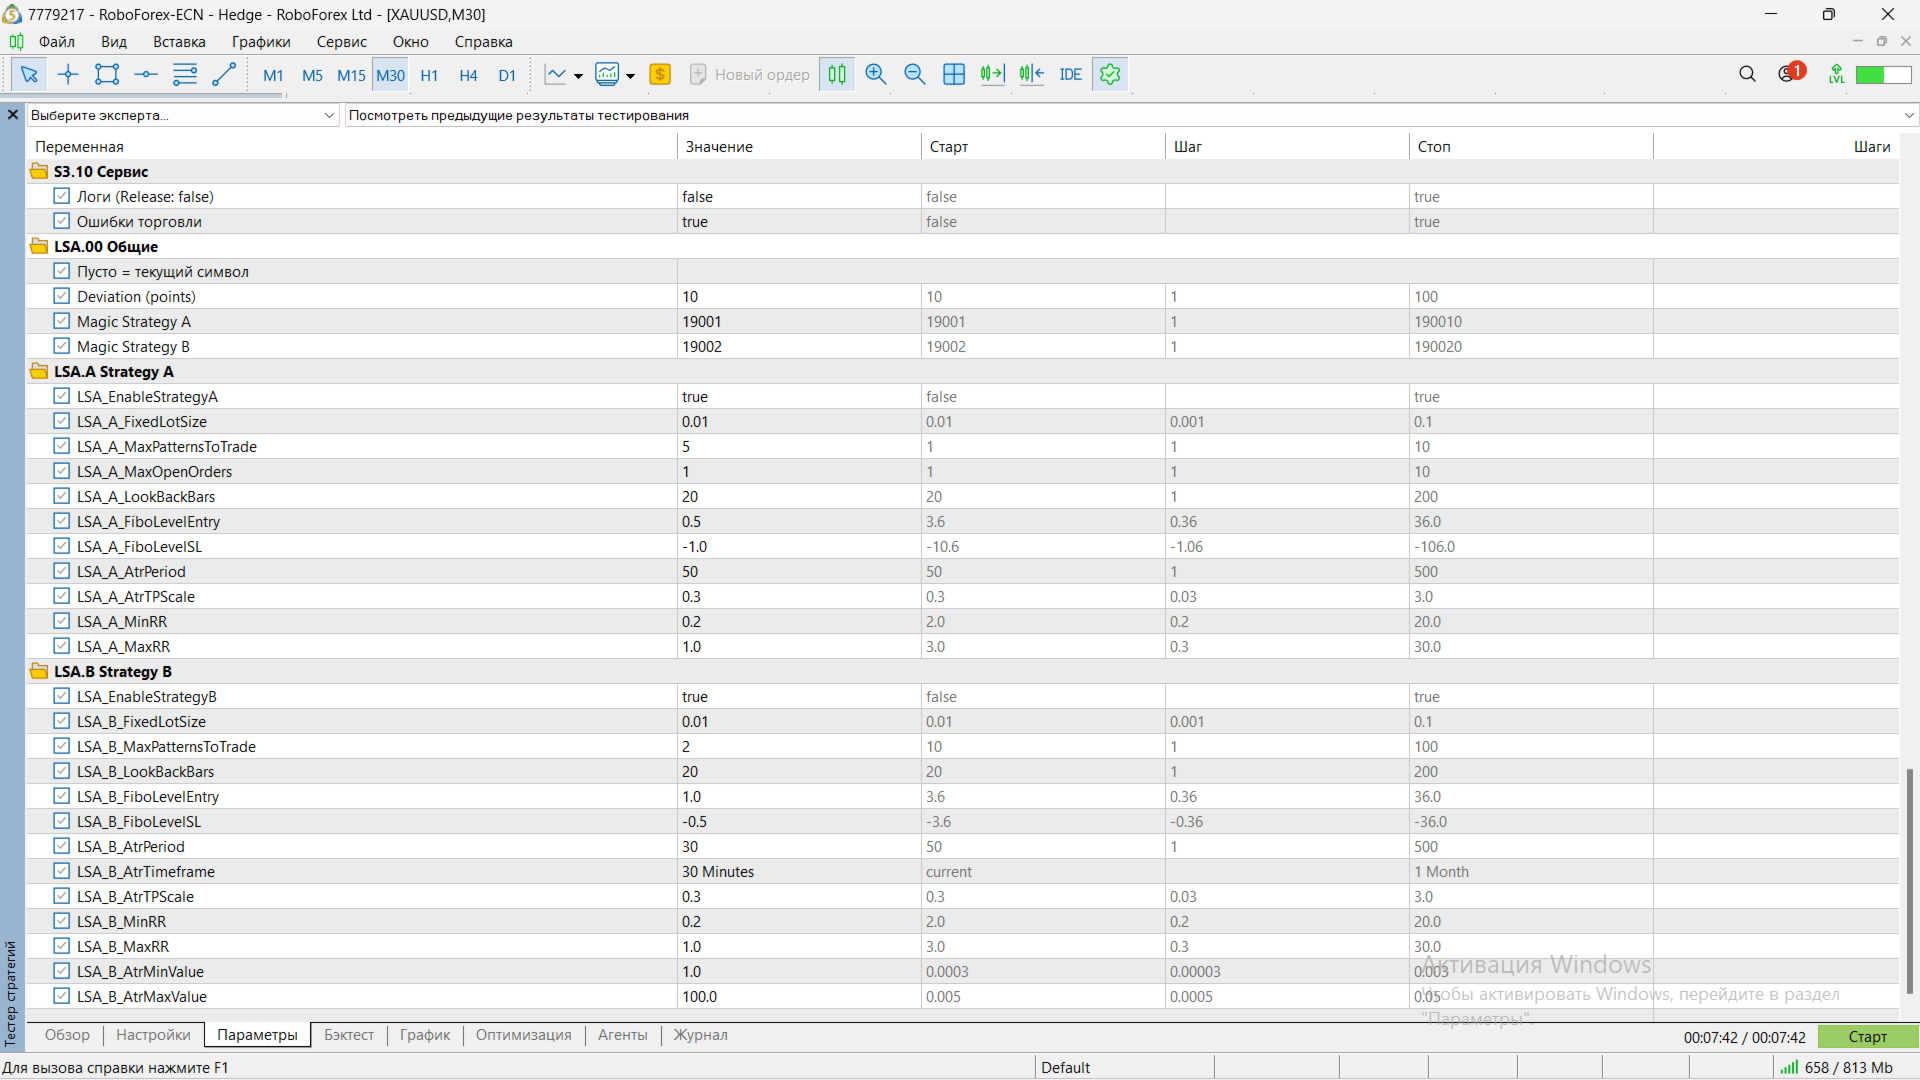Viewport: 1920px width, 1080px height.
Task: Click the zoom out magnifier icon
Action: pos(914,74)
